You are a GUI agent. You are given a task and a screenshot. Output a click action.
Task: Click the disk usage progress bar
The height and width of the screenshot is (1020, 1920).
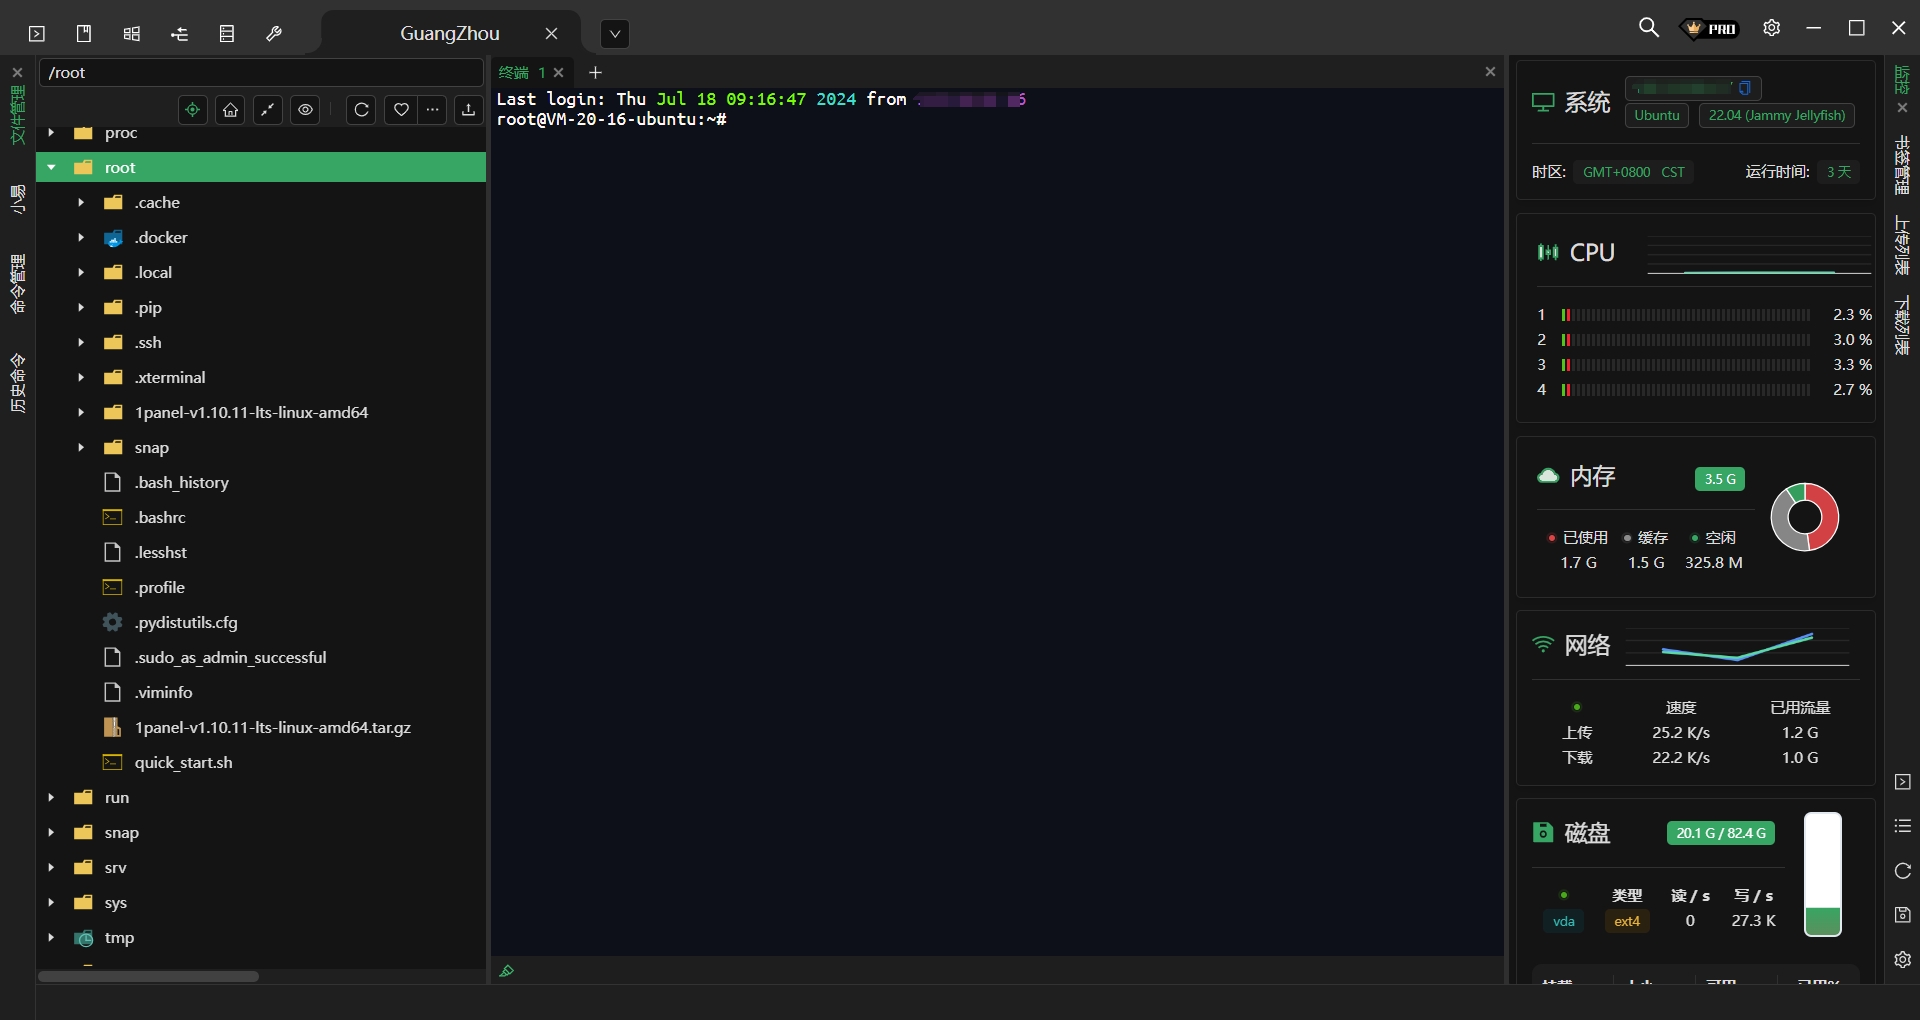point(1823,875)
